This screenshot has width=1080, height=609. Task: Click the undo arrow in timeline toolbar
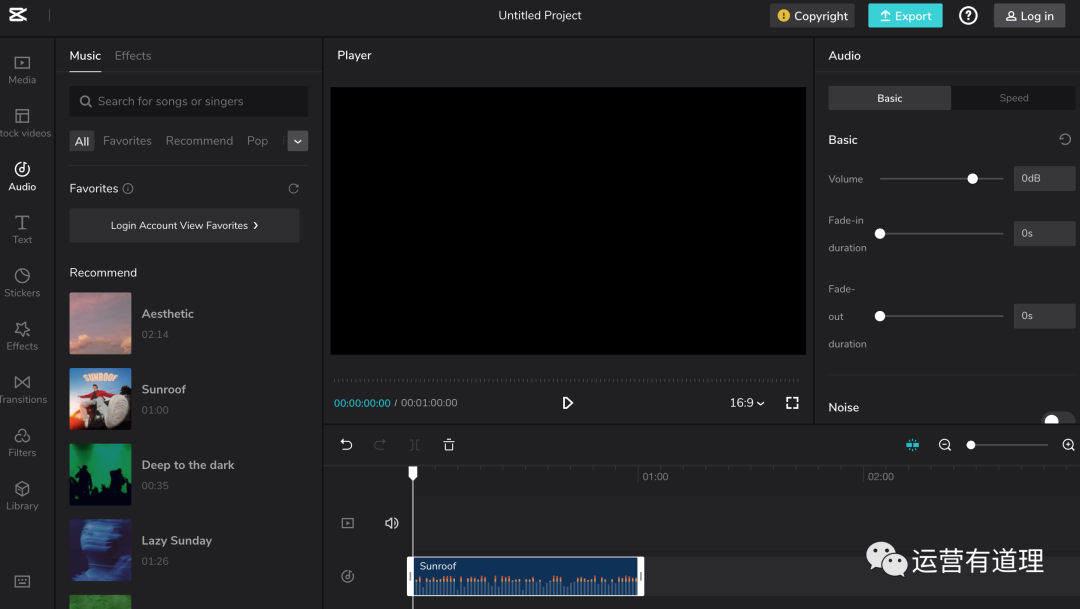coord(346,445)
